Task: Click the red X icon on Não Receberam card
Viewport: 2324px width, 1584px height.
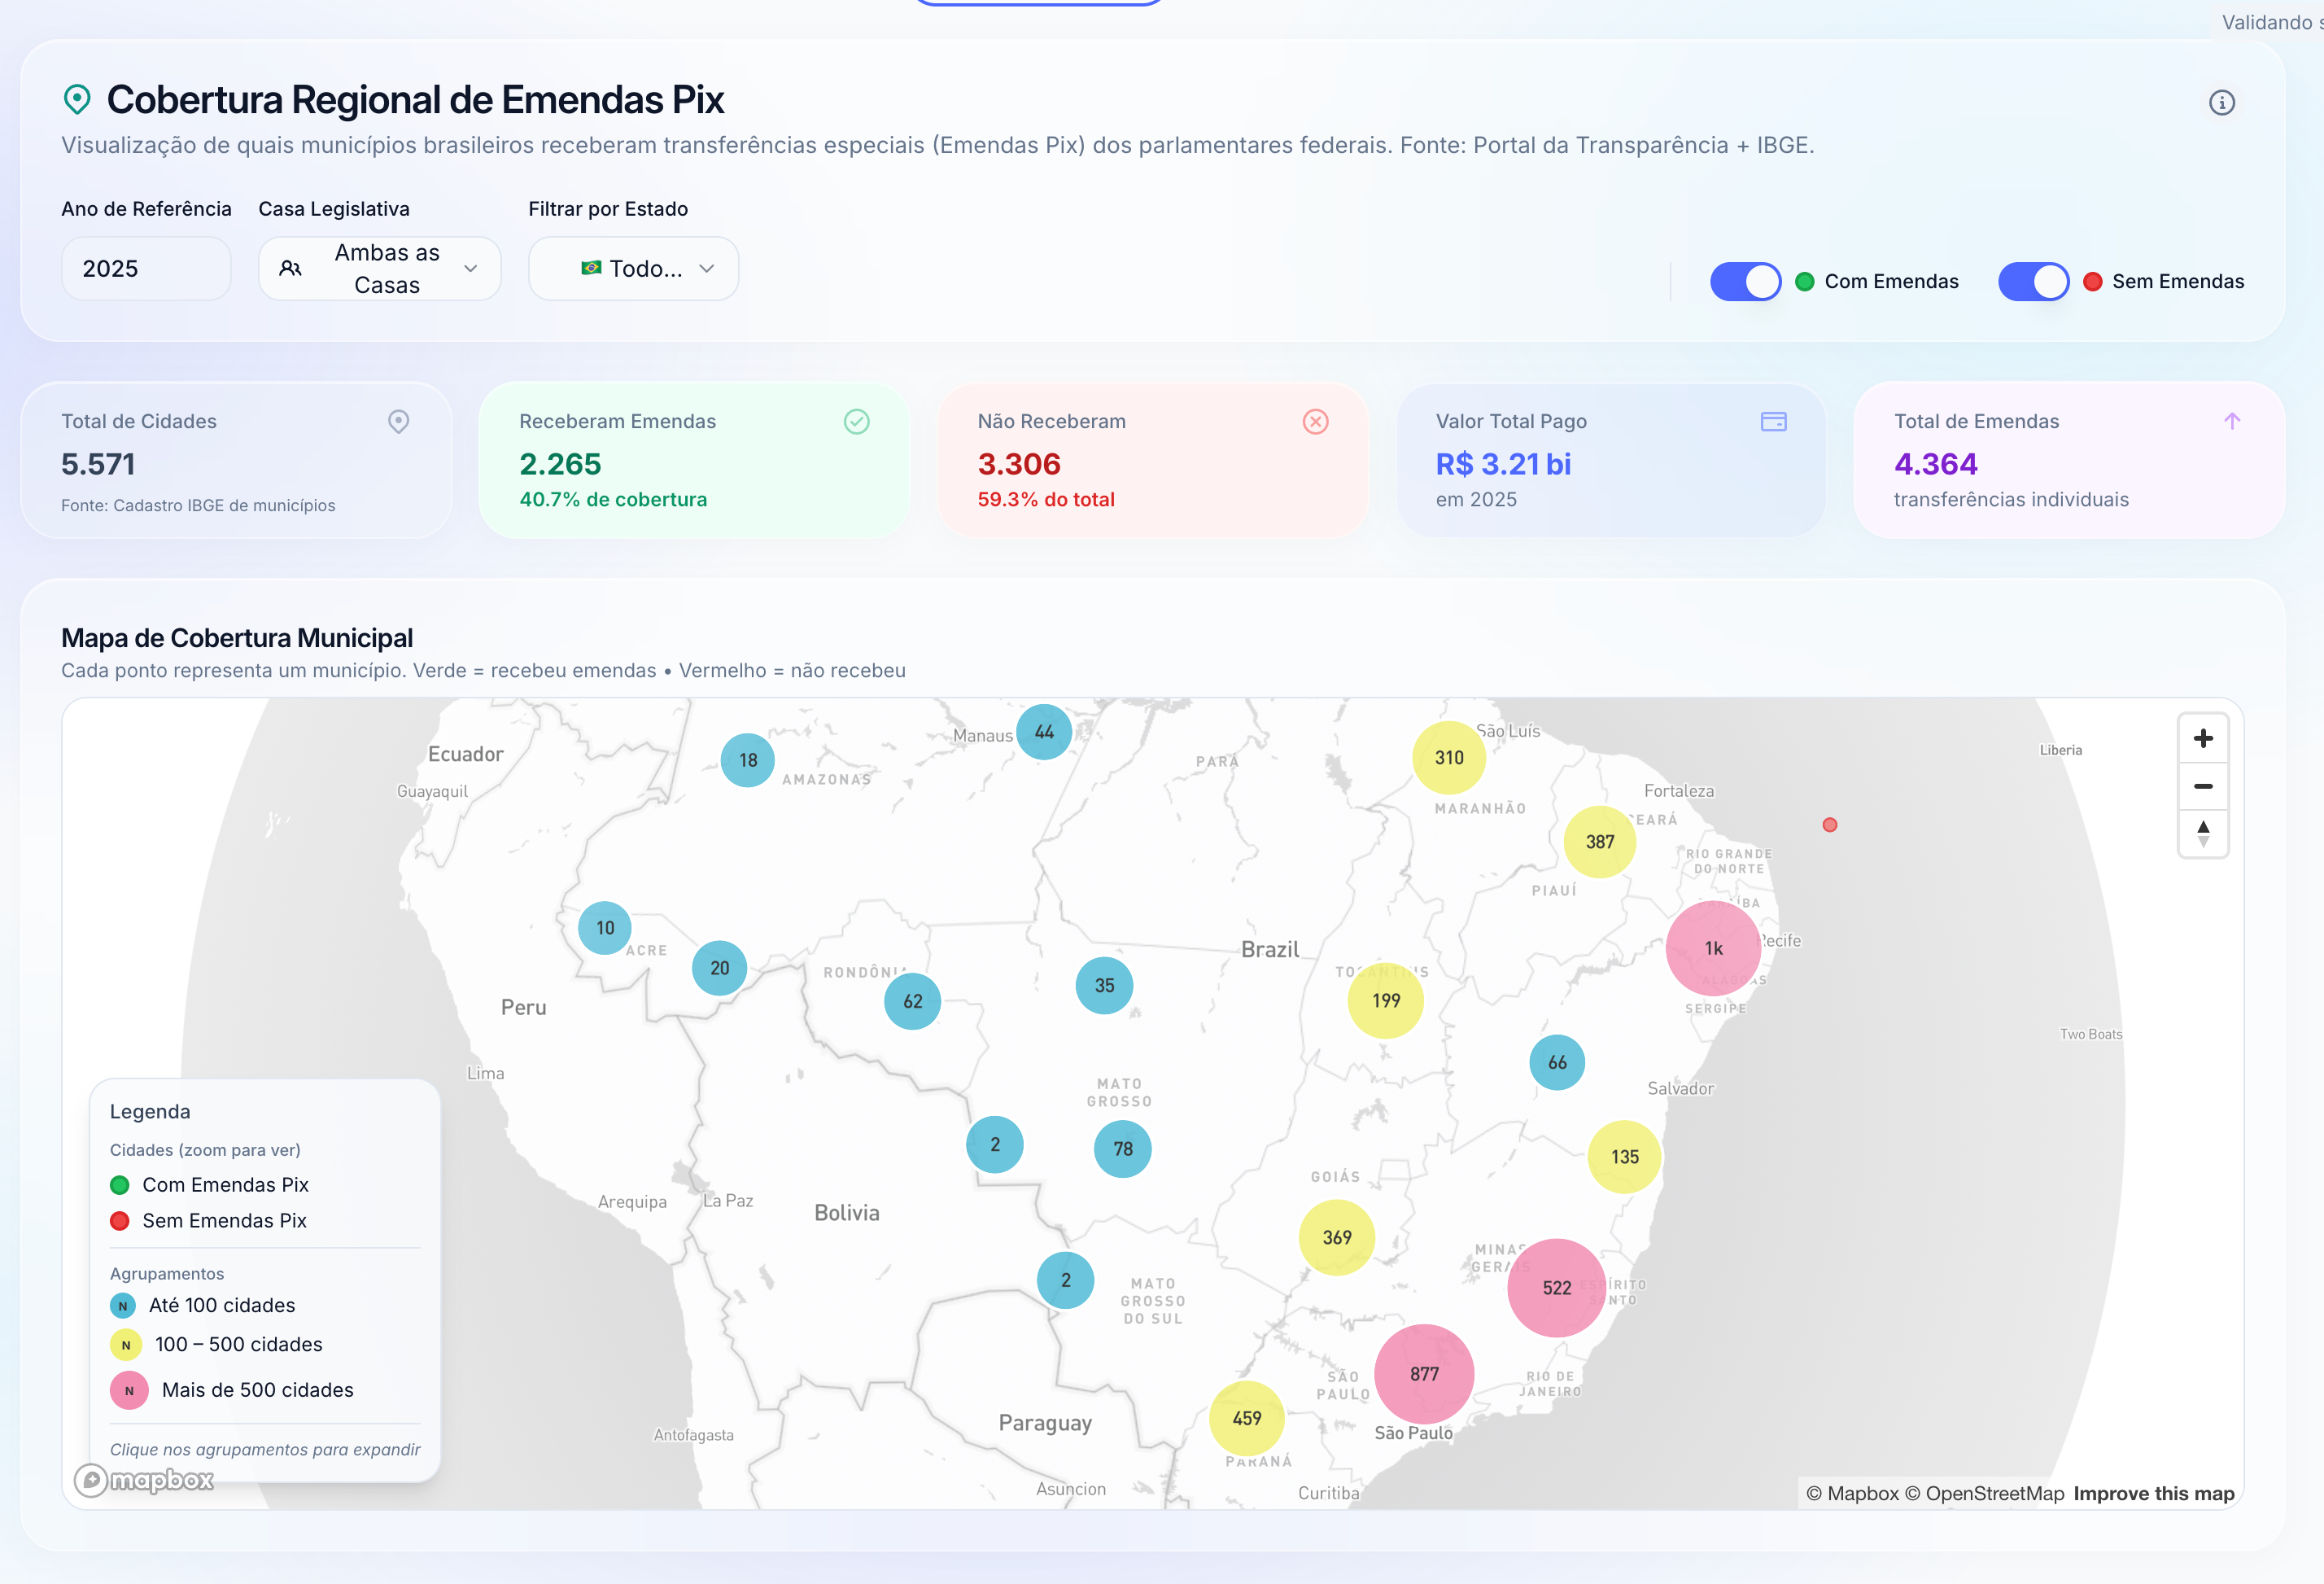Action: point(1315,422)
